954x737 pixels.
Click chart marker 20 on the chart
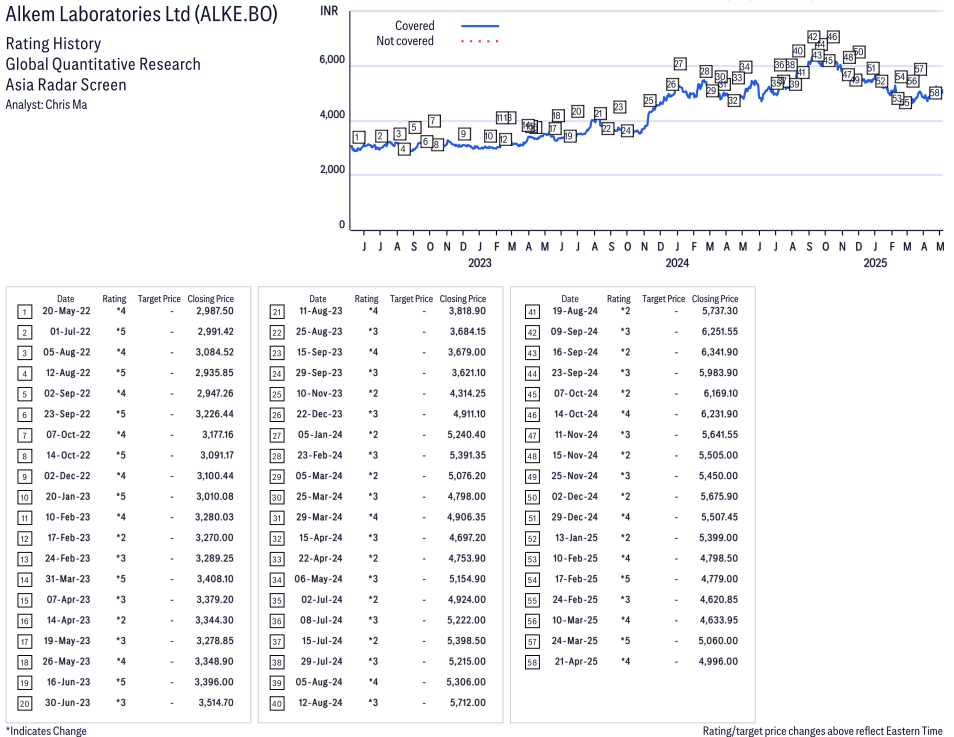click(x=577, y=111)
